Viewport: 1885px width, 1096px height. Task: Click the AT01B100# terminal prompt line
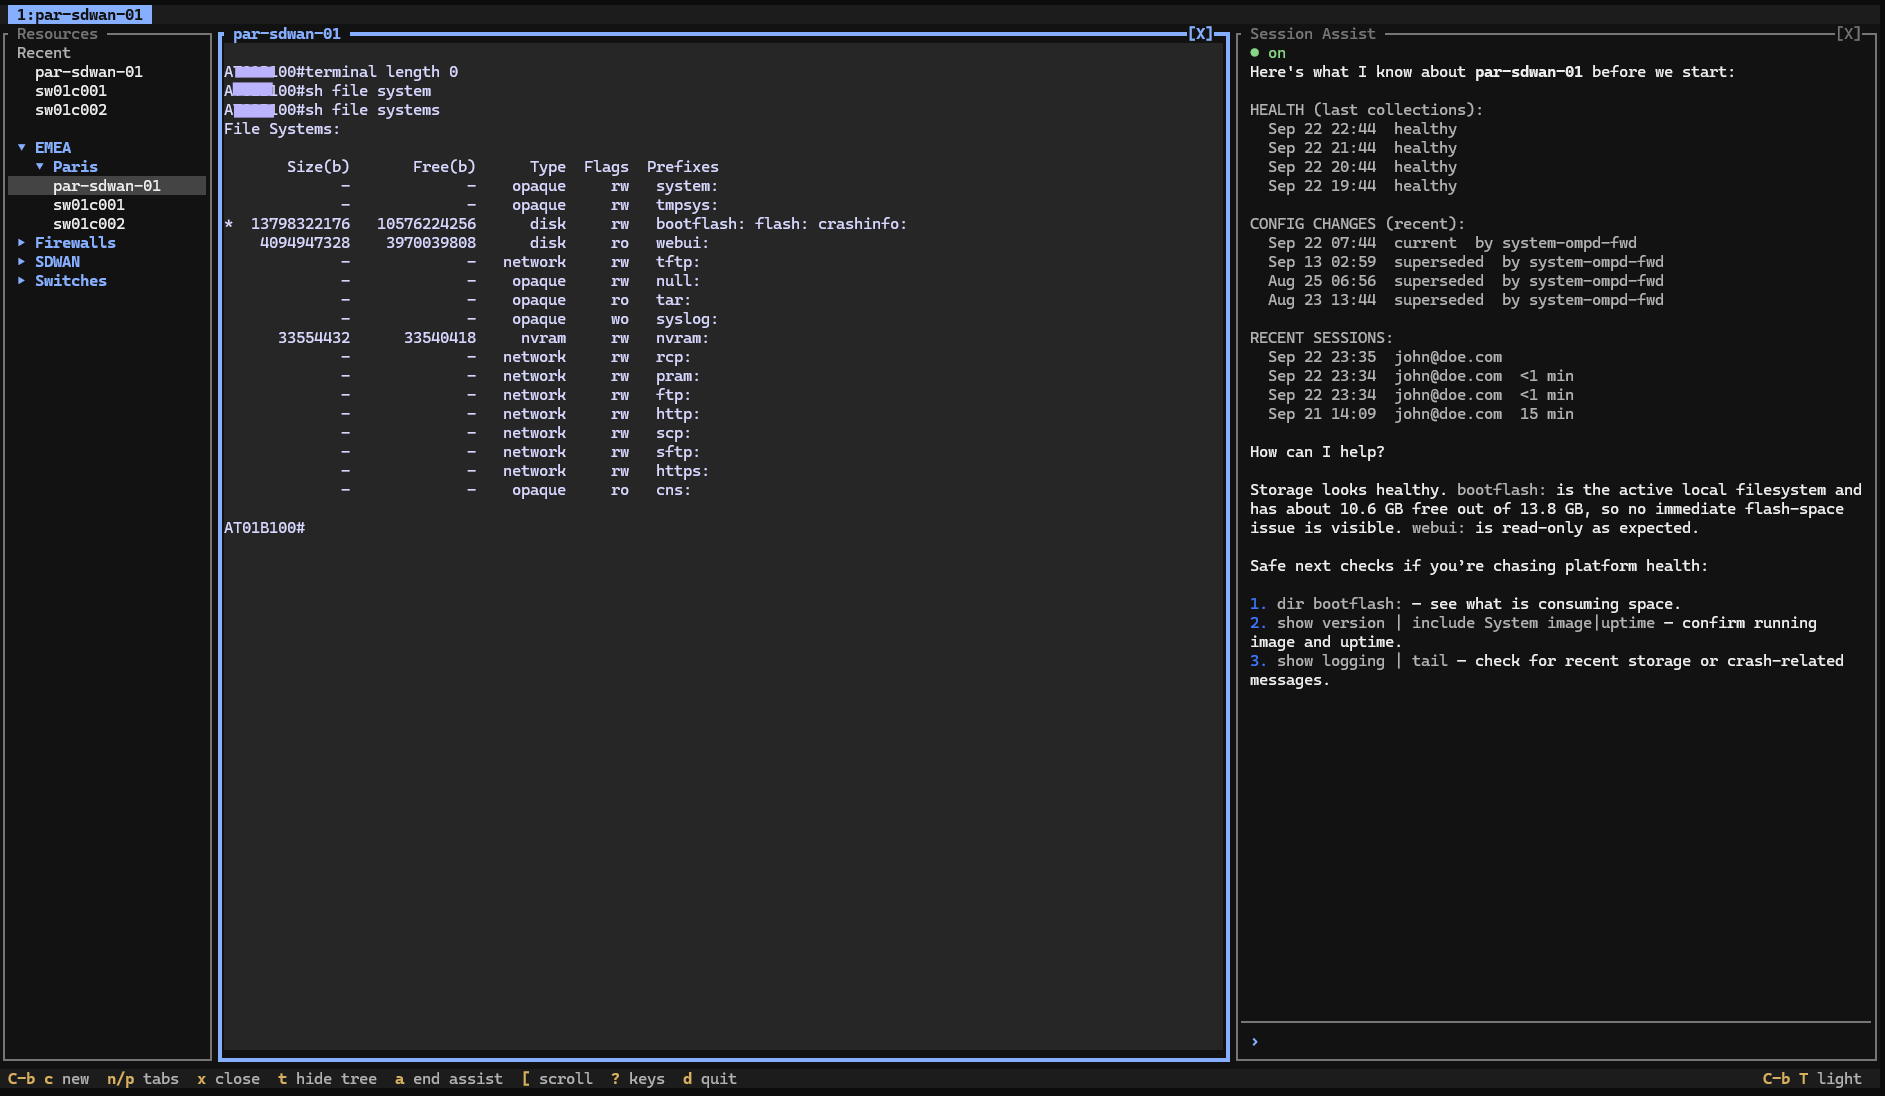265,527
